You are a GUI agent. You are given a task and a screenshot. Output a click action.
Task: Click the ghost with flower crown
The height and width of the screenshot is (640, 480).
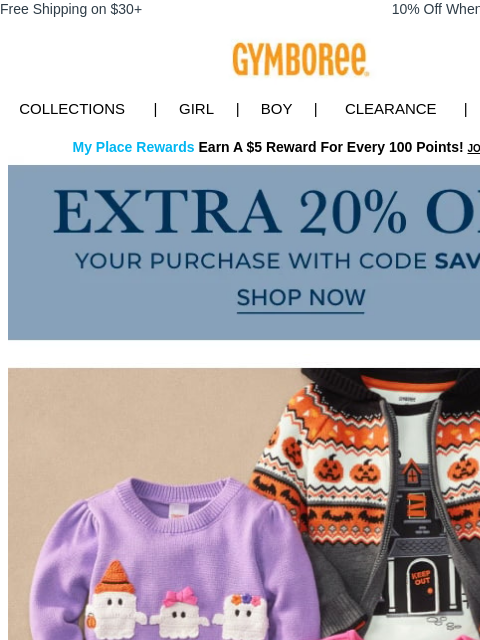(242, 612)
